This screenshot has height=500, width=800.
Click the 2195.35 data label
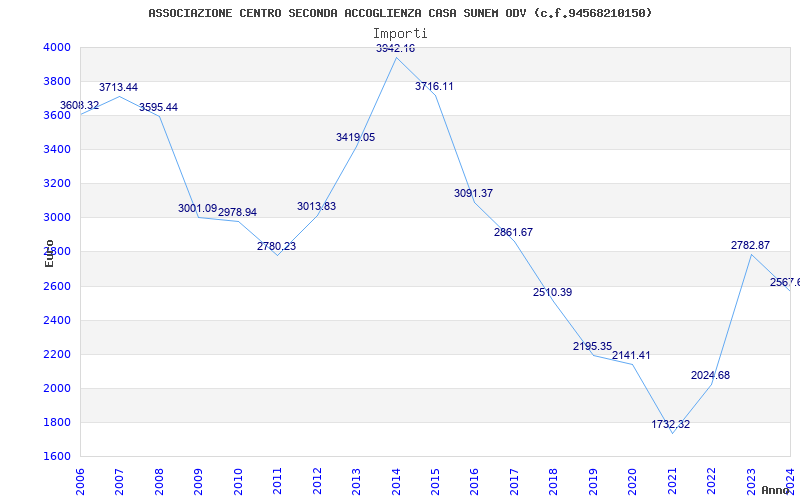(x=592, y=346)
